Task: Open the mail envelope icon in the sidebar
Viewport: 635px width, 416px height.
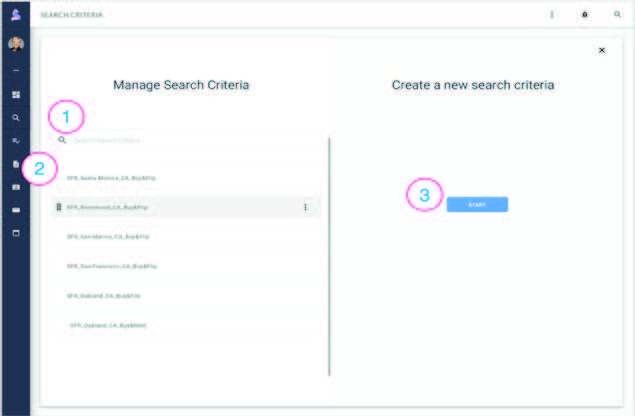Action: tap(16, 210)
